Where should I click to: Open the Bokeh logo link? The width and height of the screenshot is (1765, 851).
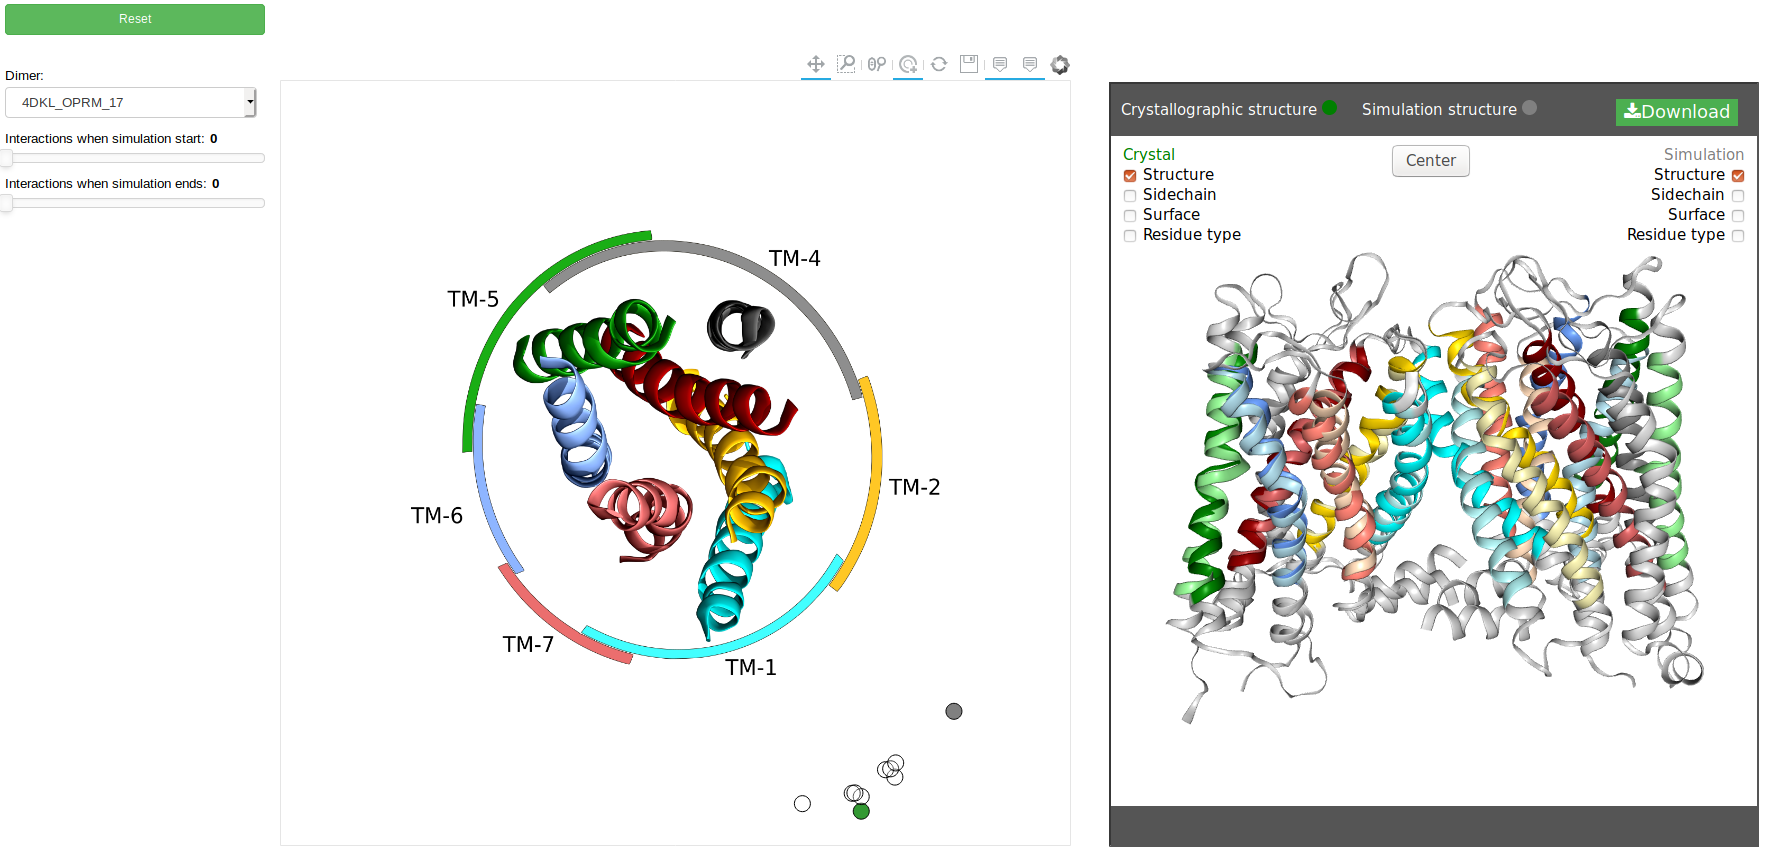coord(1060,65)
